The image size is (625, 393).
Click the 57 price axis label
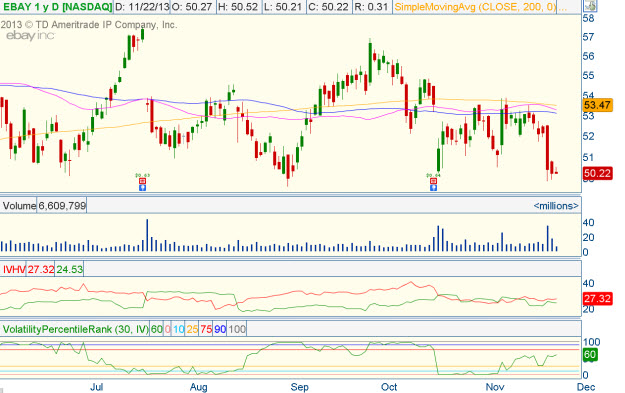(588, 37)
